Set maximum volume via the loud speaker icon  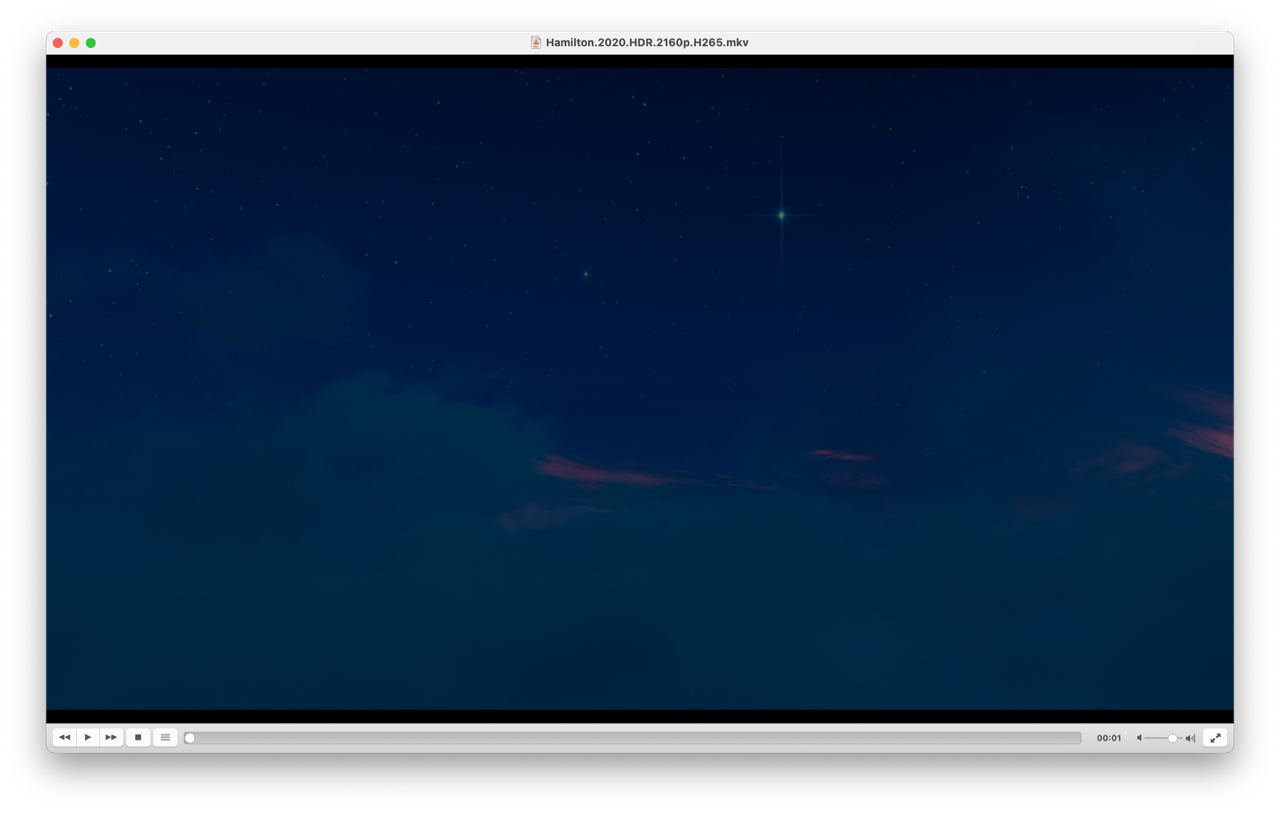[1190, 738]
